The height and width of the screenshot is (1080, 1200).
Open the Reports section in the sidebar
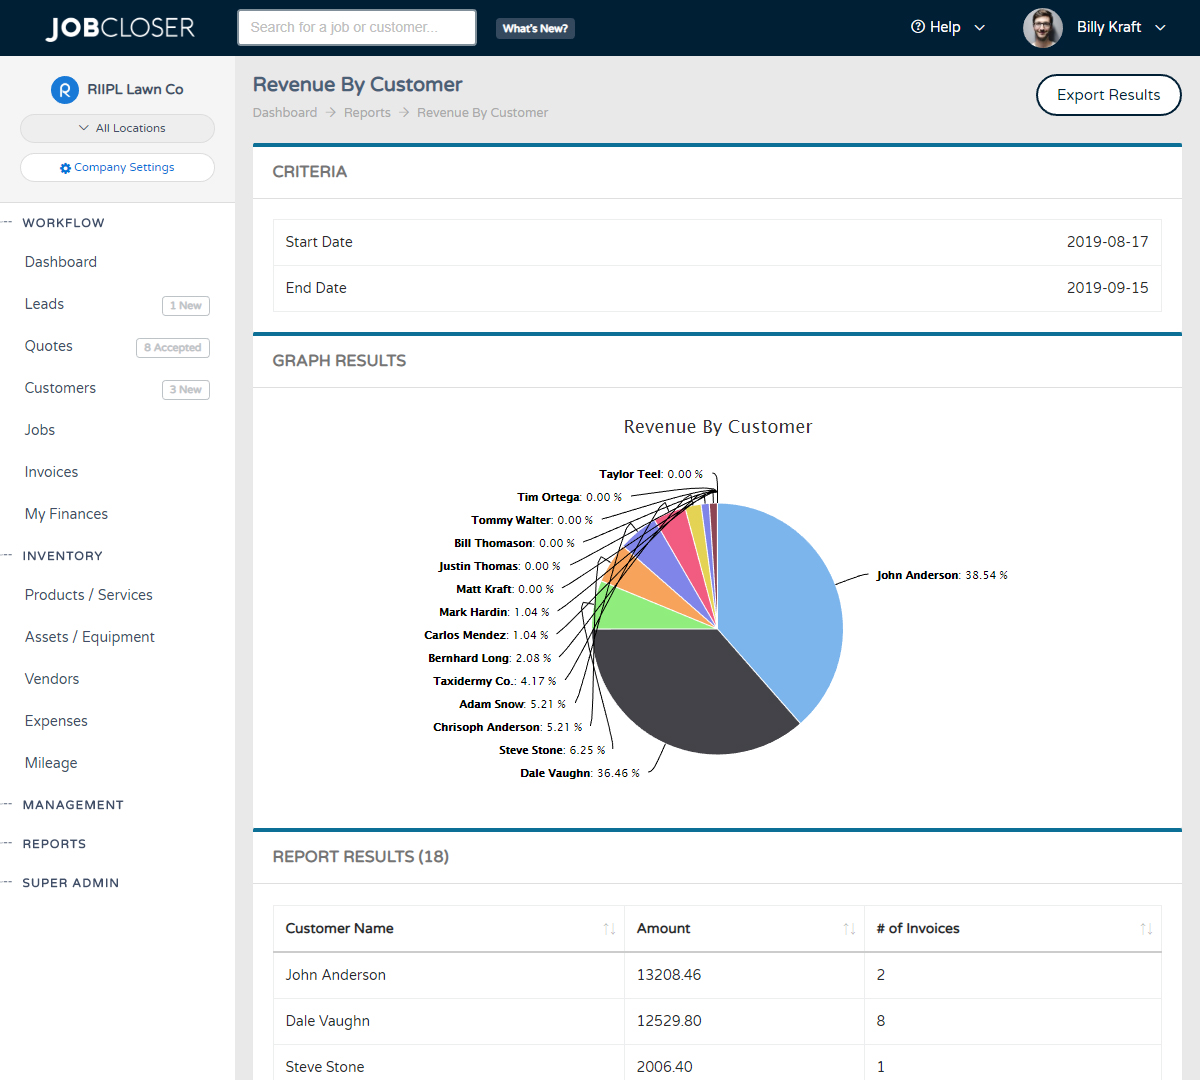coord(54,843)
